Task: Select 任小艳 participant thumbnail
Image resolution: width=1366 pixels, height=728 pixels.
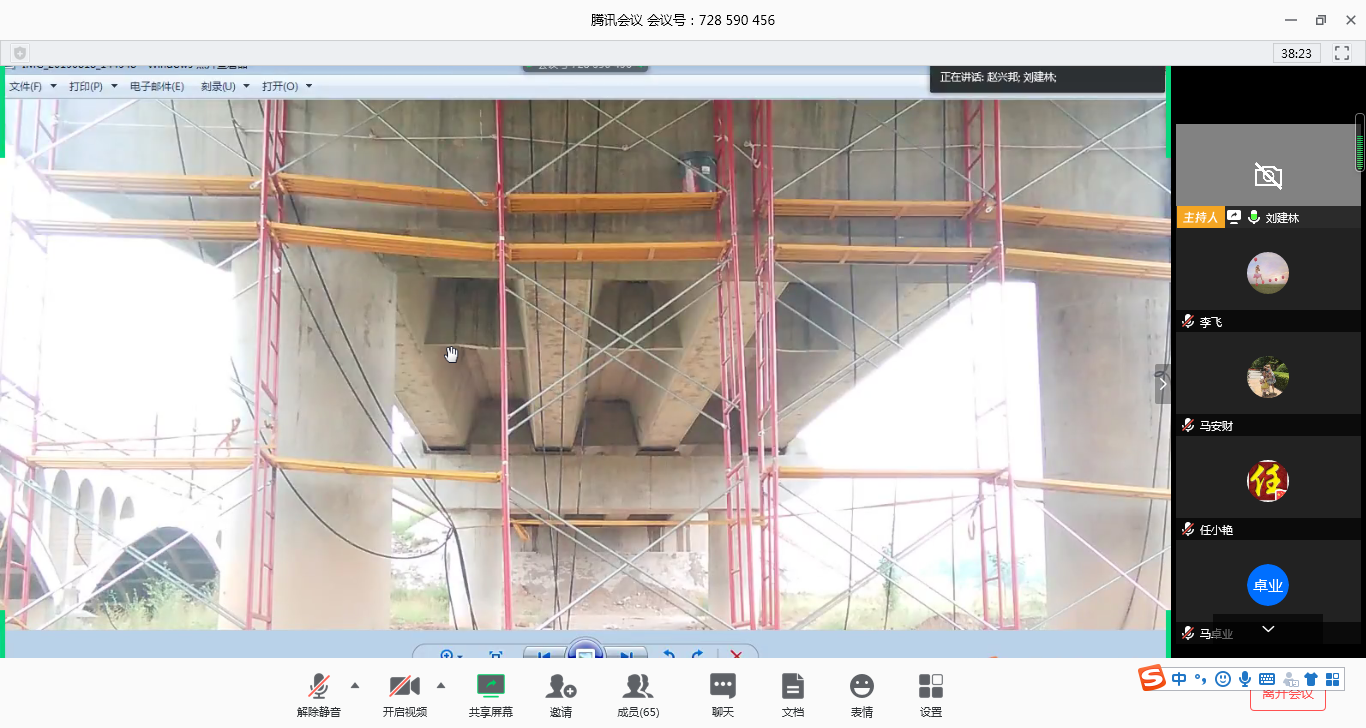Action: pyautogui.click(x=1267, y=482)
